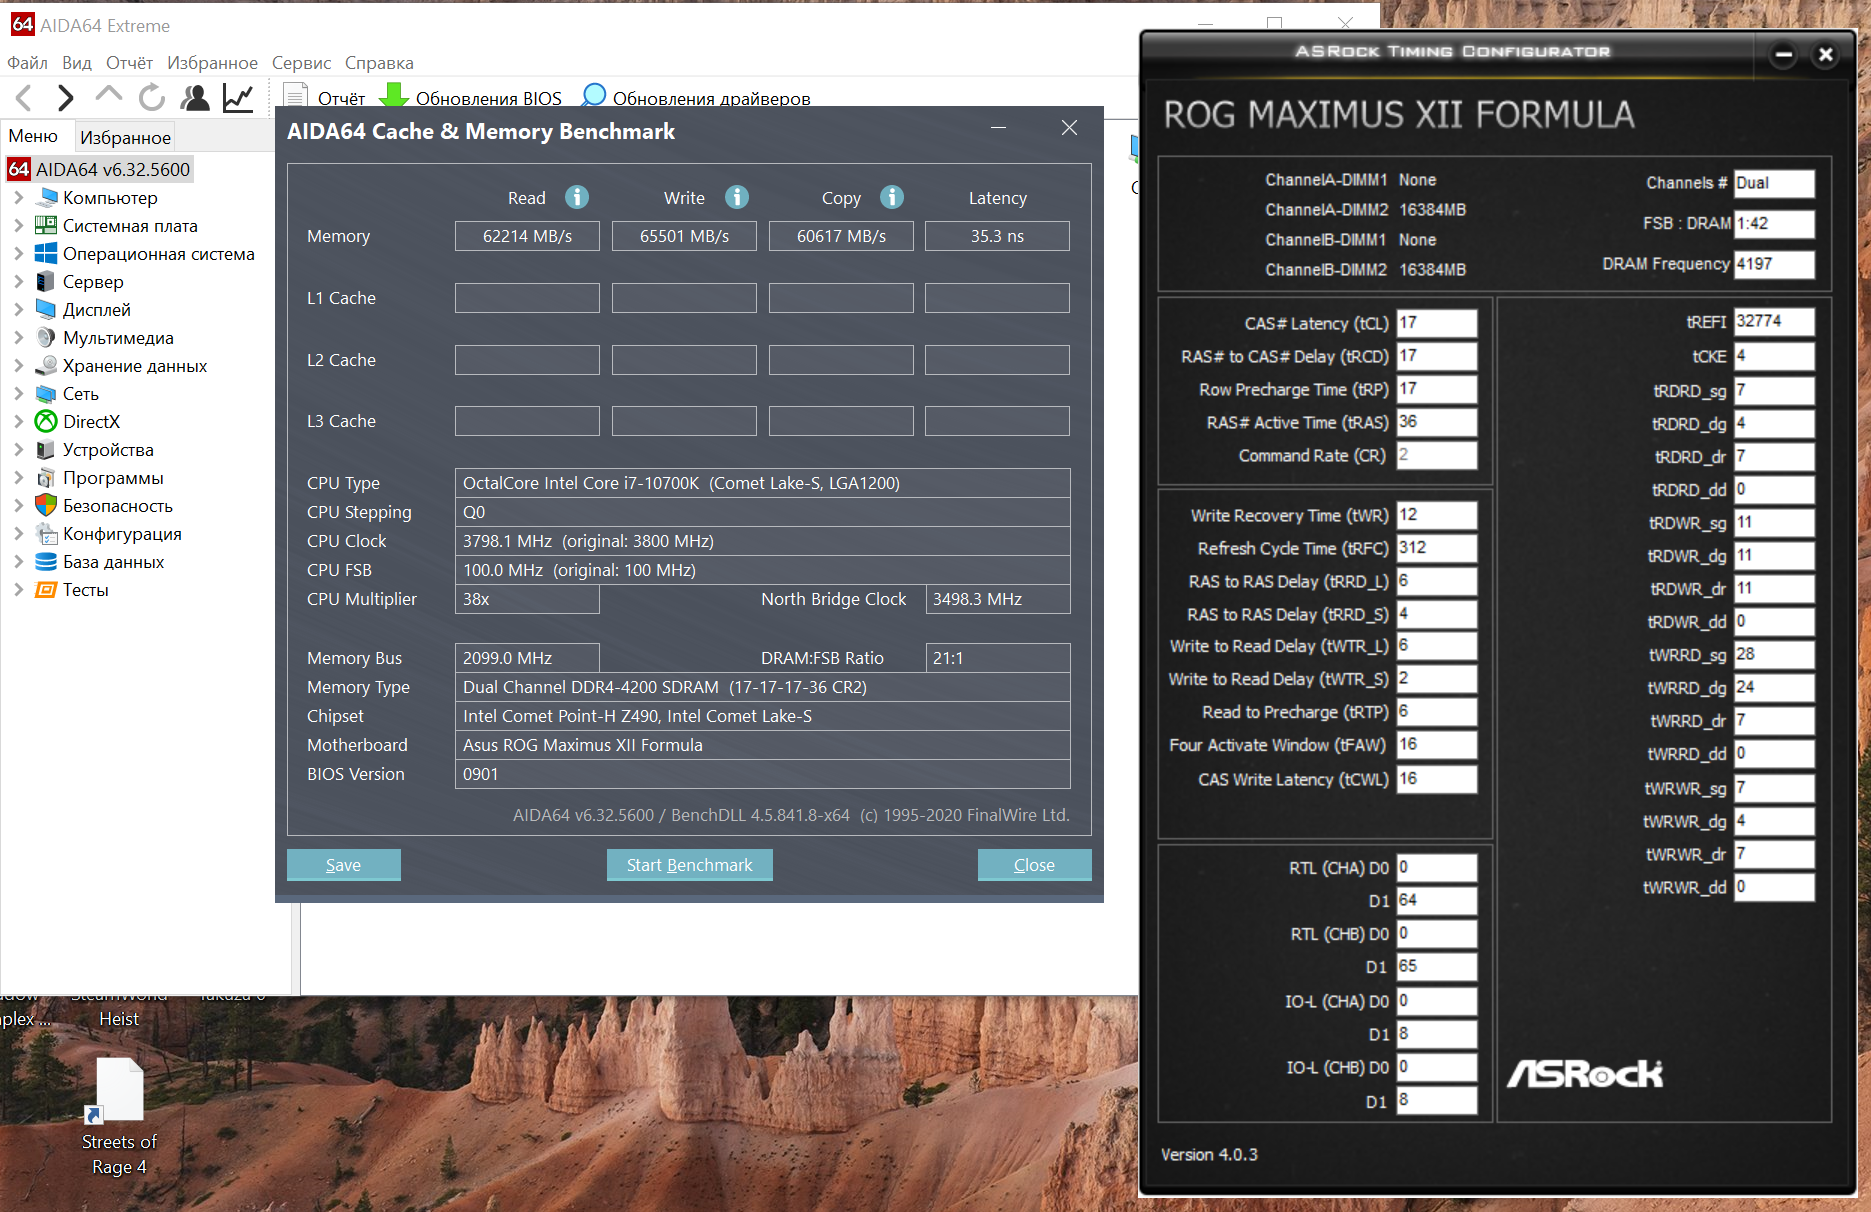Expand the Системная плата tree node
Screen dimensions: 1871x1212
[x=19, y=226]
